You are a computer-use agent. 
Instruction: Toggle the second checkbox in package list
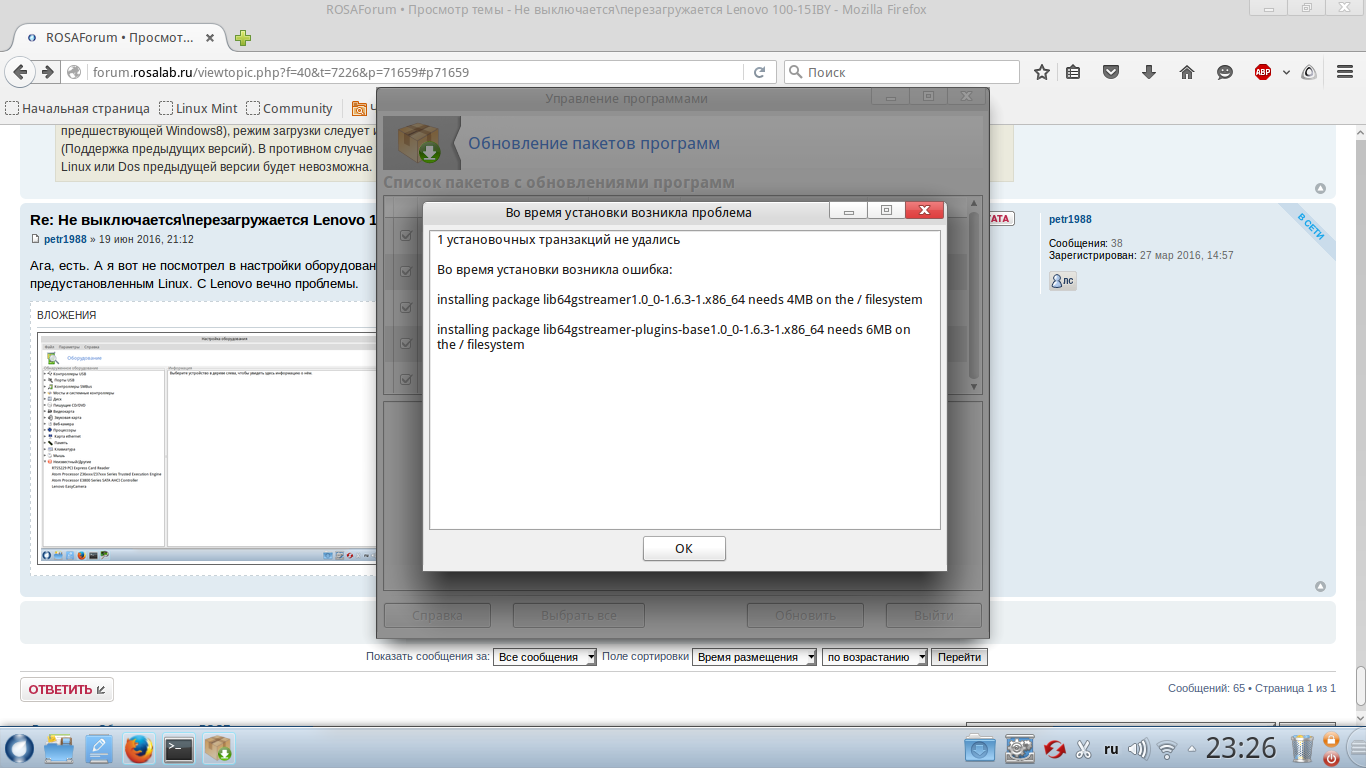pyautogui.click(x=406, y=271)
